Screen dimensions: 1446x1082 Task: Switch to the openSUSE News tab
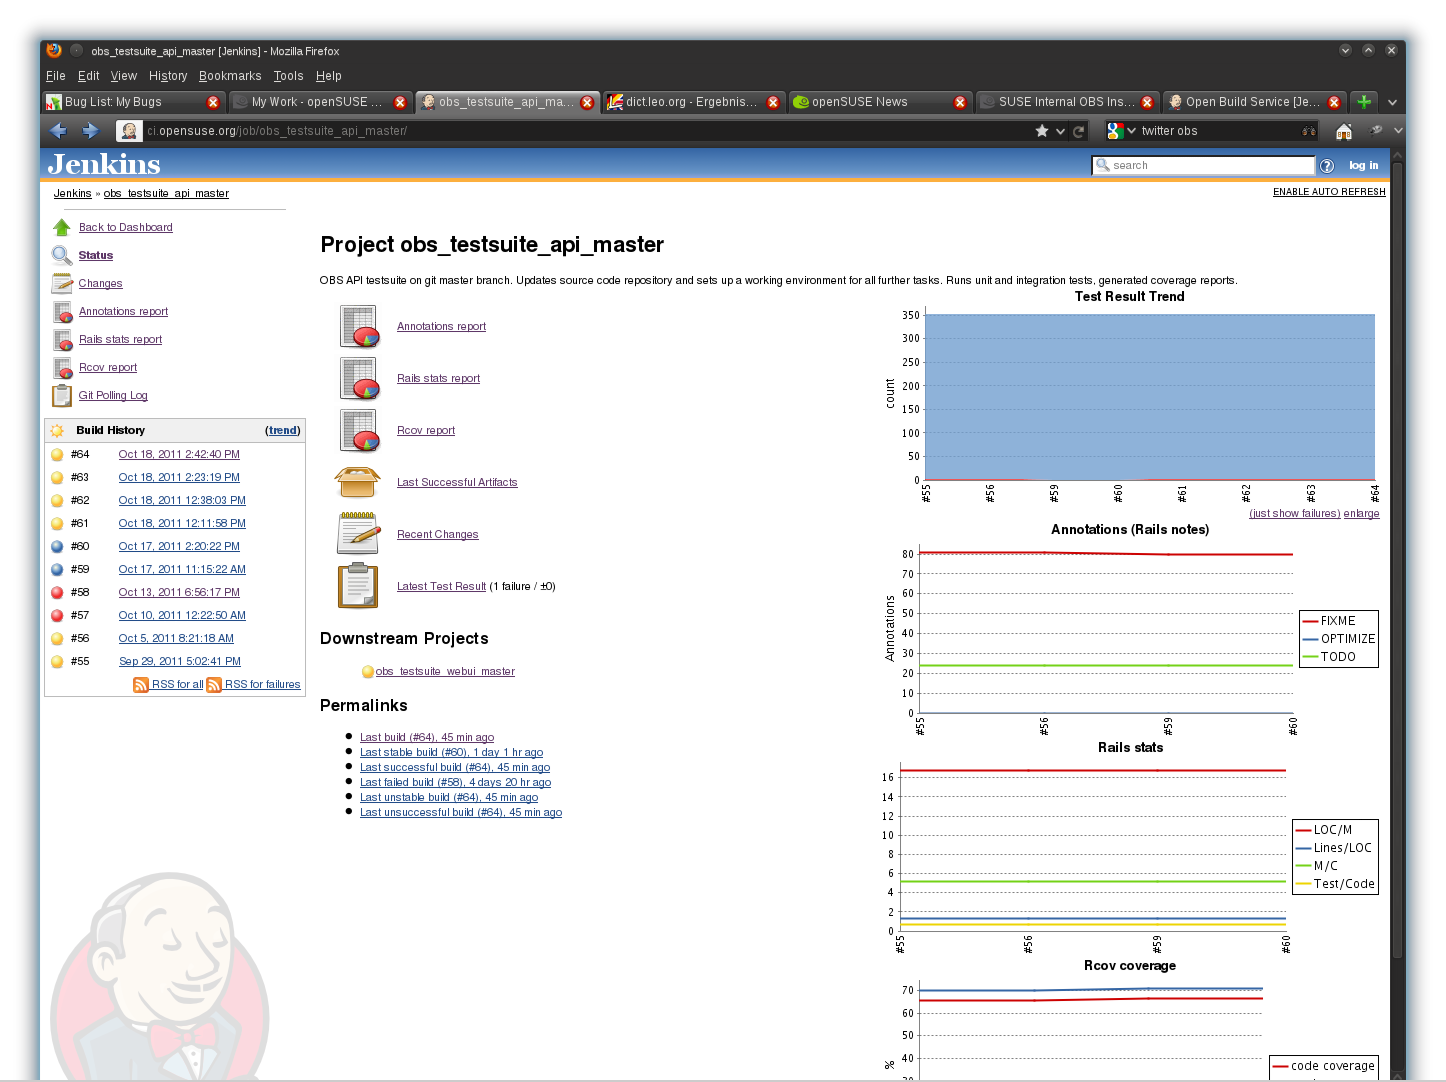click(858, 101)
